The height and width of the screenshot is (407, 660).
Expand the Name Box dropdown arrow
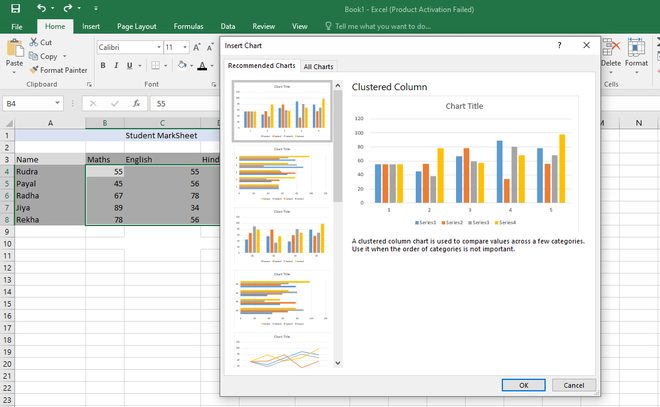tap(59, 103)
